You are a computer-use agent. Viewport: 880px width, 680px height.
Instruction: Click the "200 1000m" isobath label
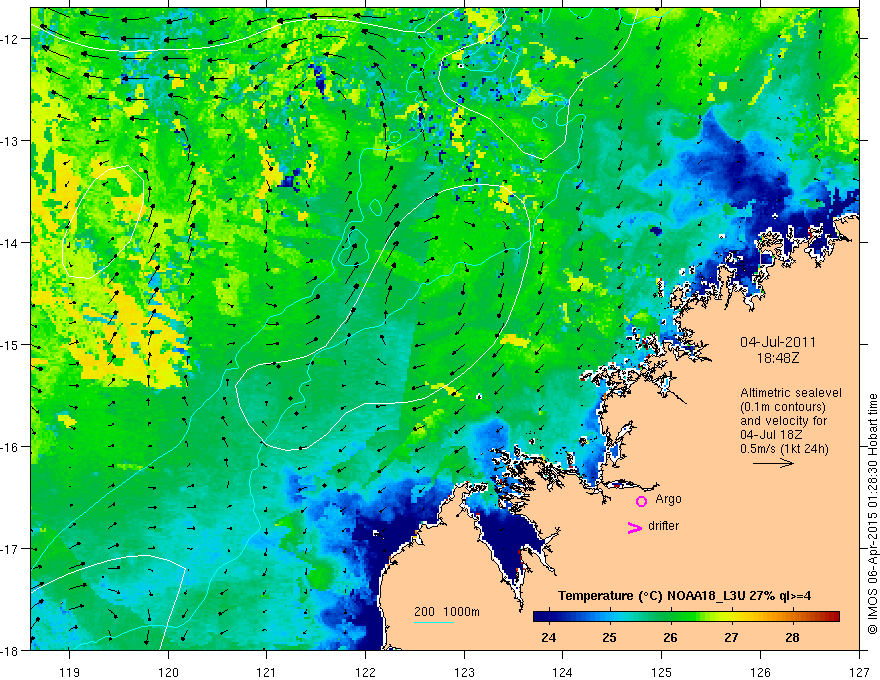point(447,612)
